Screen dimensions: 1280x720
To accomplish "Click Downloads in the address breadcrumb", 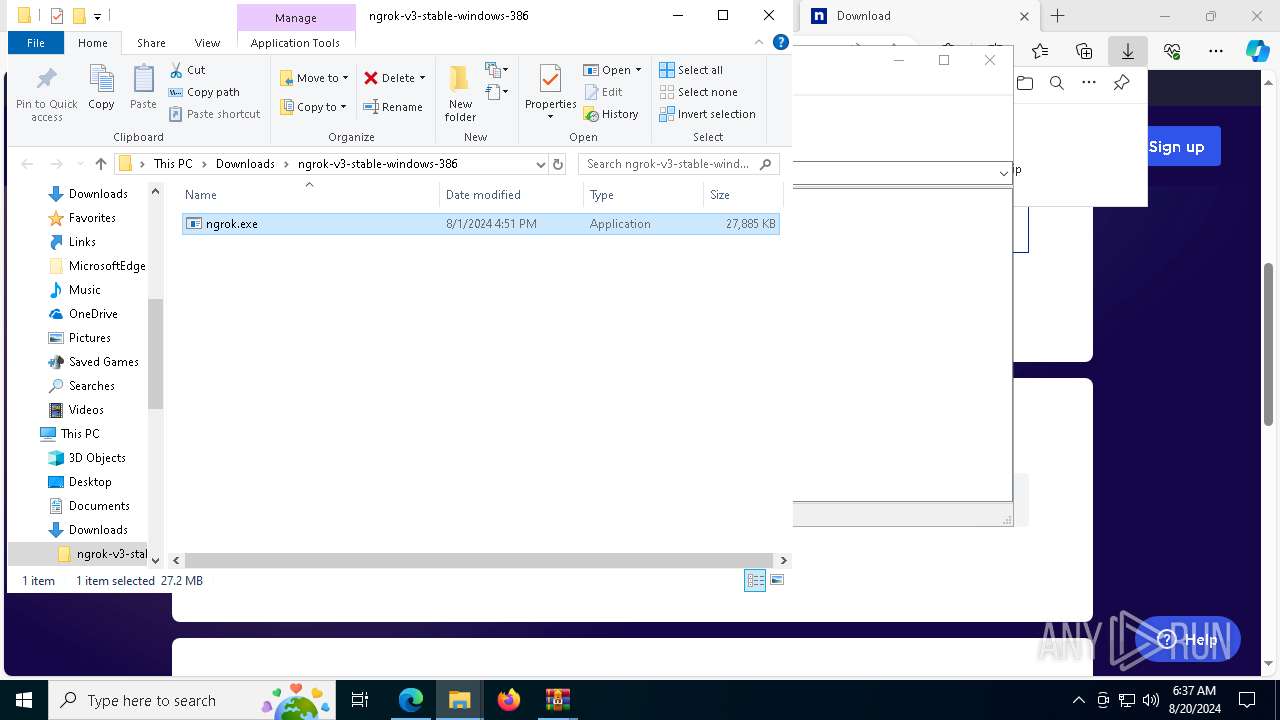I will pos(245,164).
